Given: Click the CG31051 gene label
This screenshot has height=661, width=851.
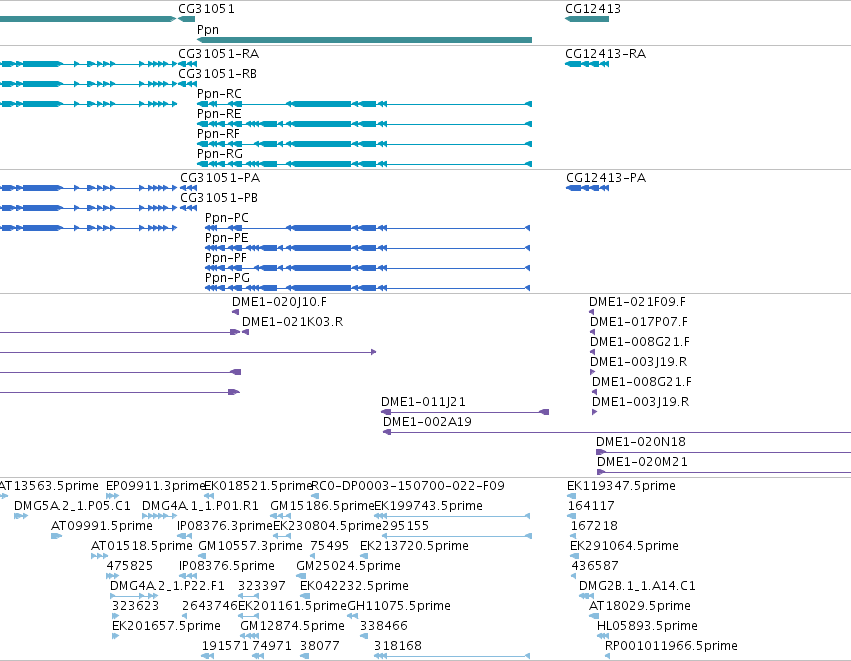Looking at the screenshot, I should click(x=206, y=9).
